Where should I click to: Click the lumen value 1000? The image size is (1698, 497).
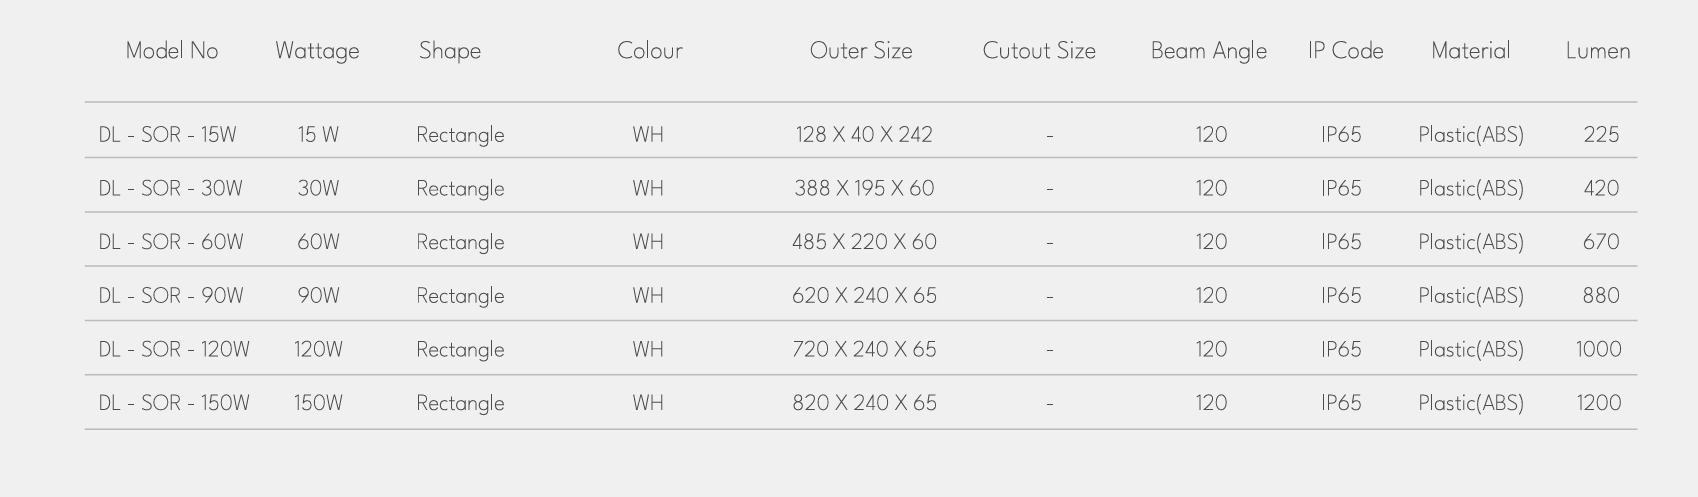[x=1599, y=350]
